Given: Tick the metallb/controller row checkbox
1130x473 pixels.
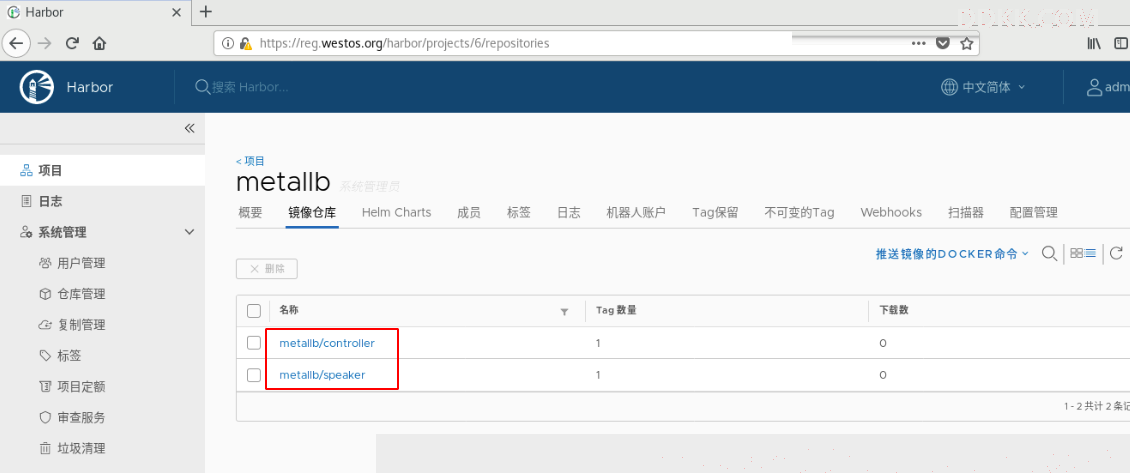Looking at the screenshot, I should pos(254,343).
